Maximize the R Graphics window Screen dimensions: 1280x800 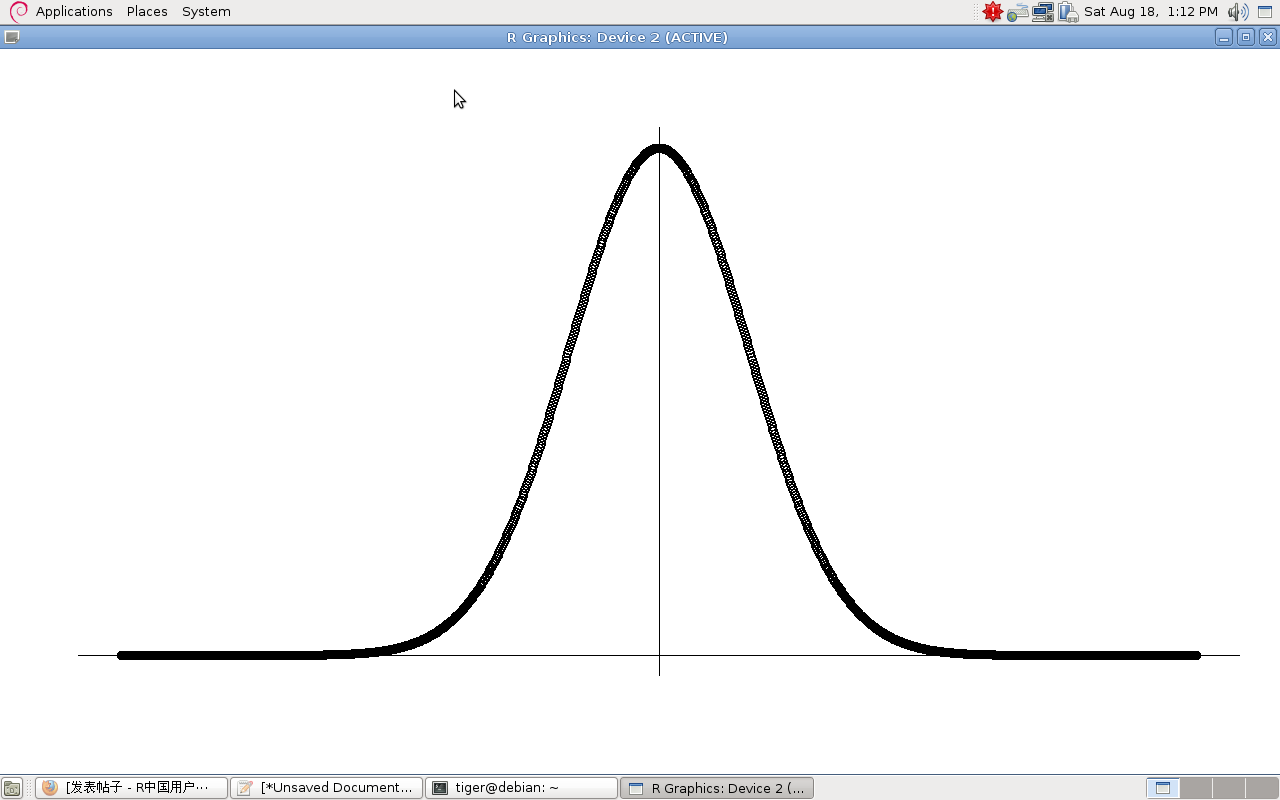tap(1246, 37)
